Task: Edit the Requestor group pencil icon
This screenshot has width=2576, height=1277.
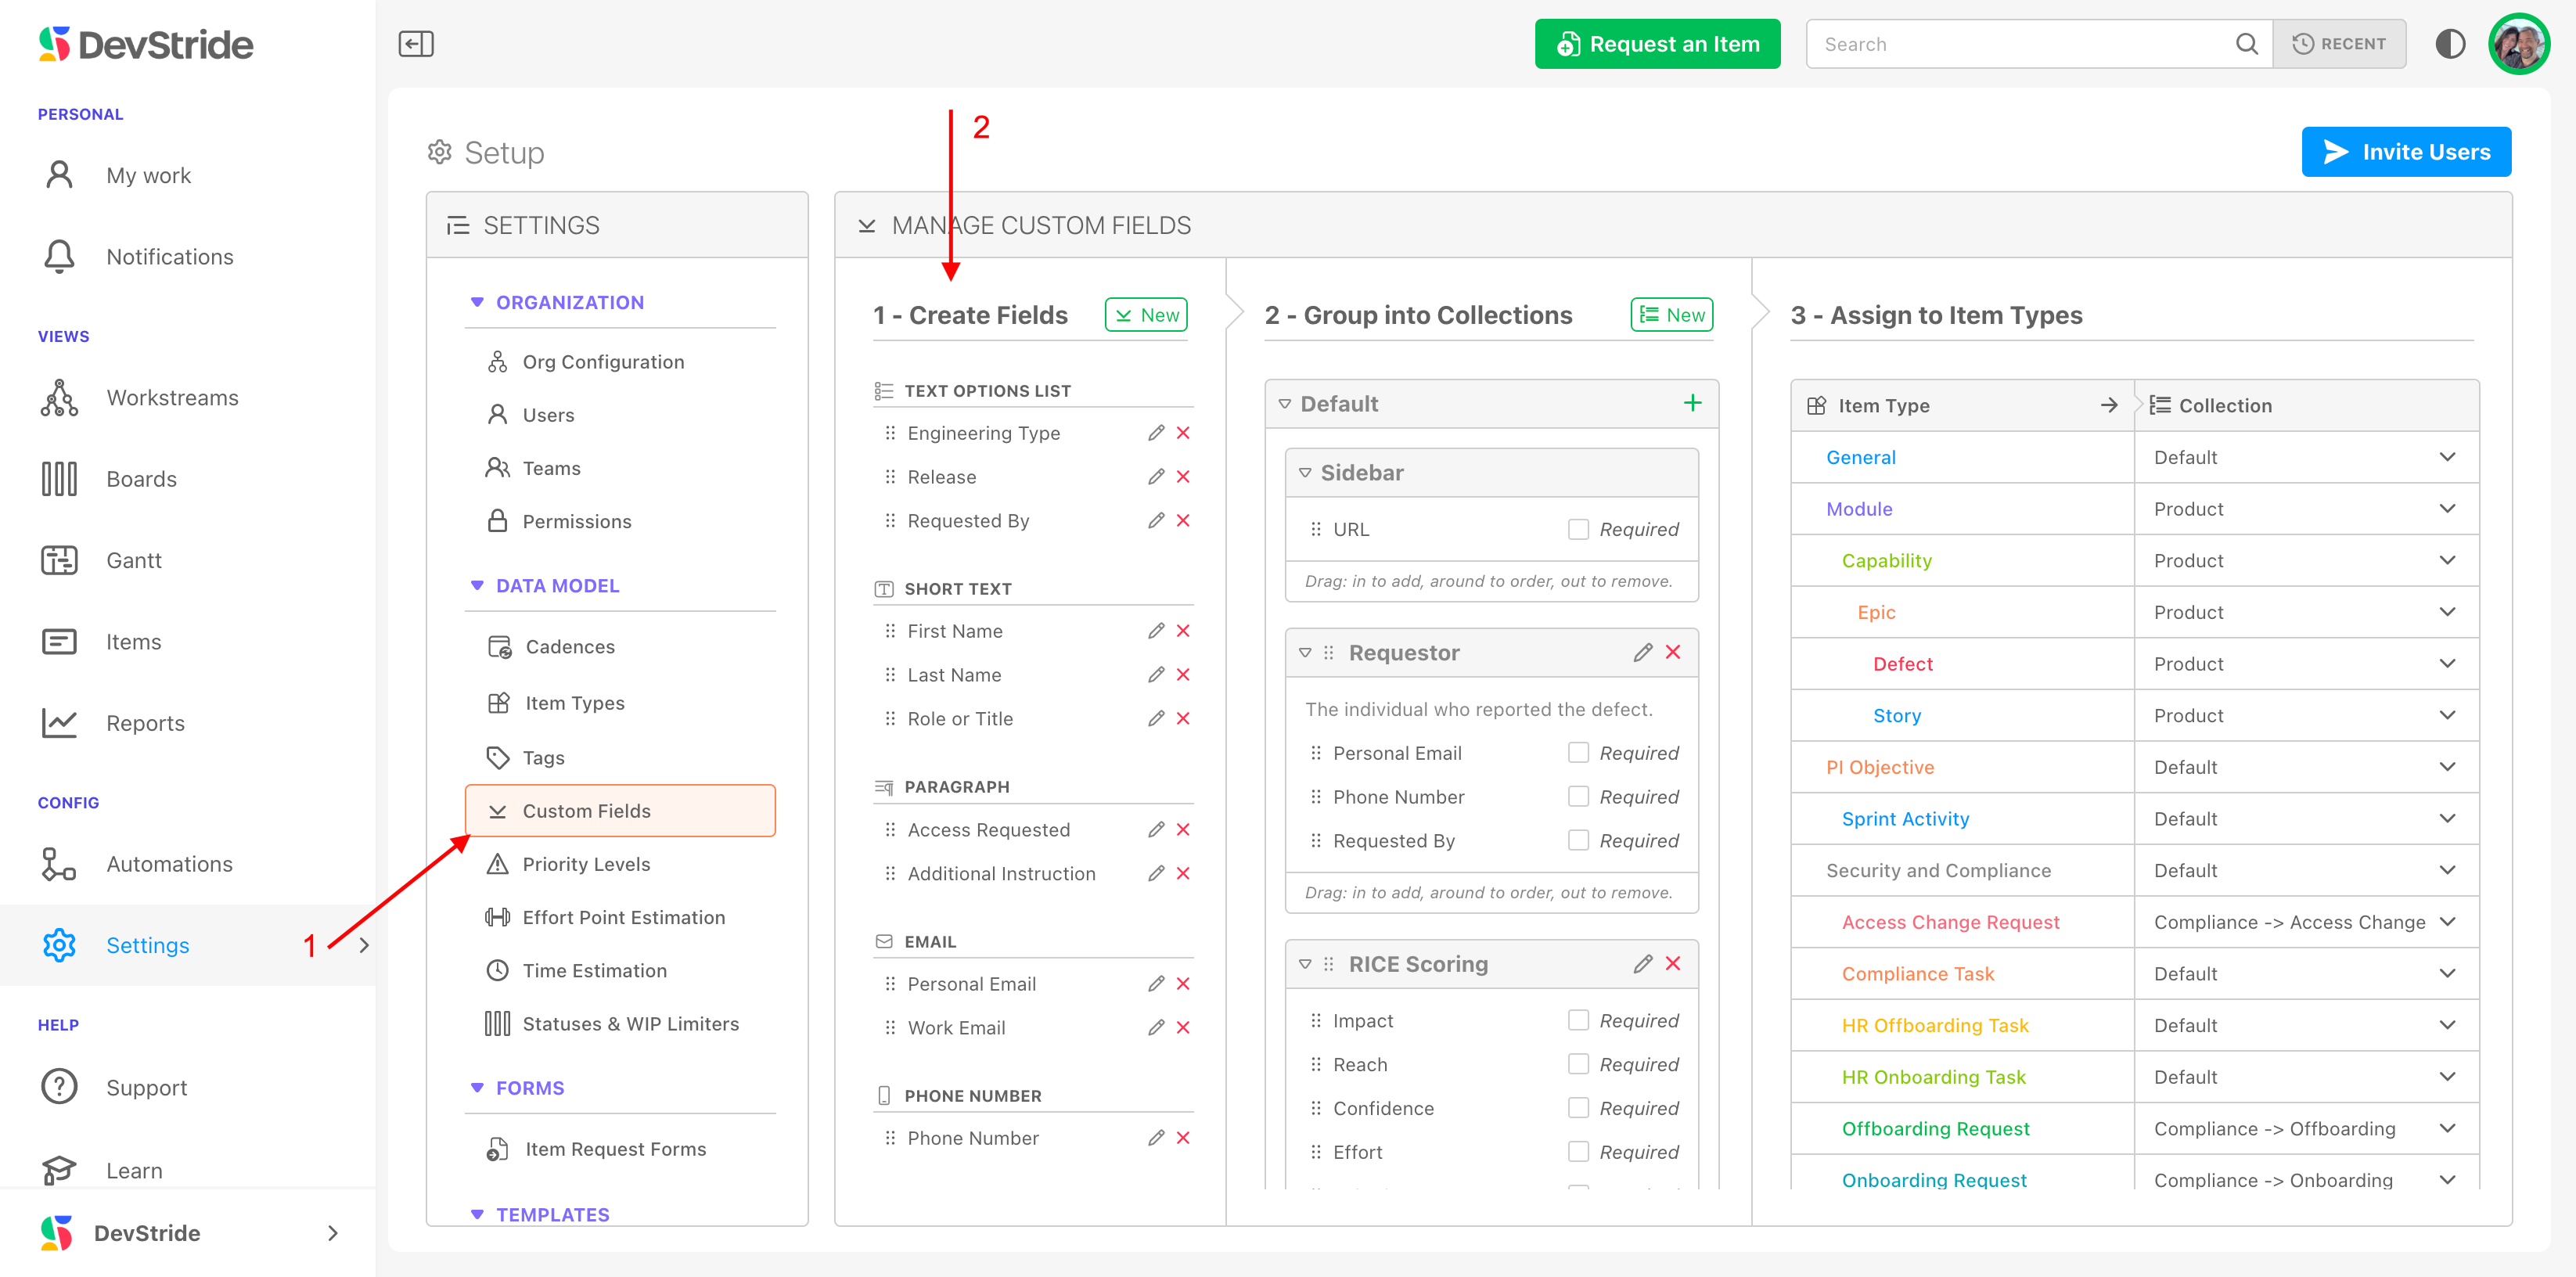Action: (x=1642, y=653)
